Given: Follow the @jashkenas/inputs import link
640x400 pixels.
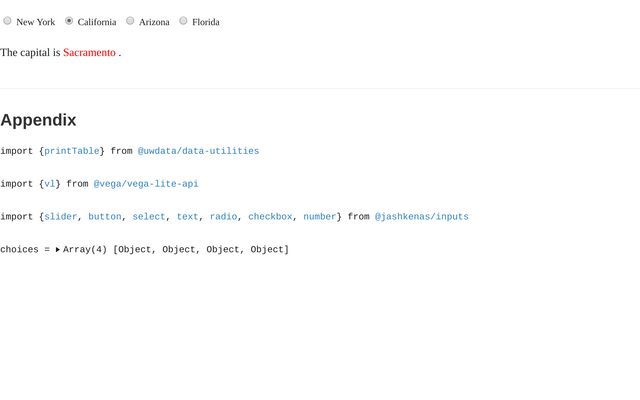Looking at the screenshot, I should point(421,216).
